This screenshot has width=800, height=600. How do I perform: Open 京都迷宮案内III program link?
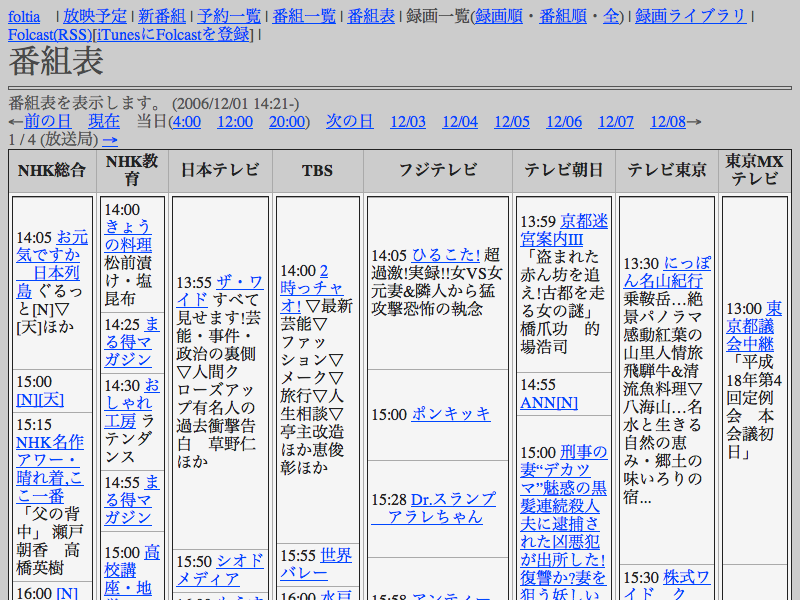point(565,229)
